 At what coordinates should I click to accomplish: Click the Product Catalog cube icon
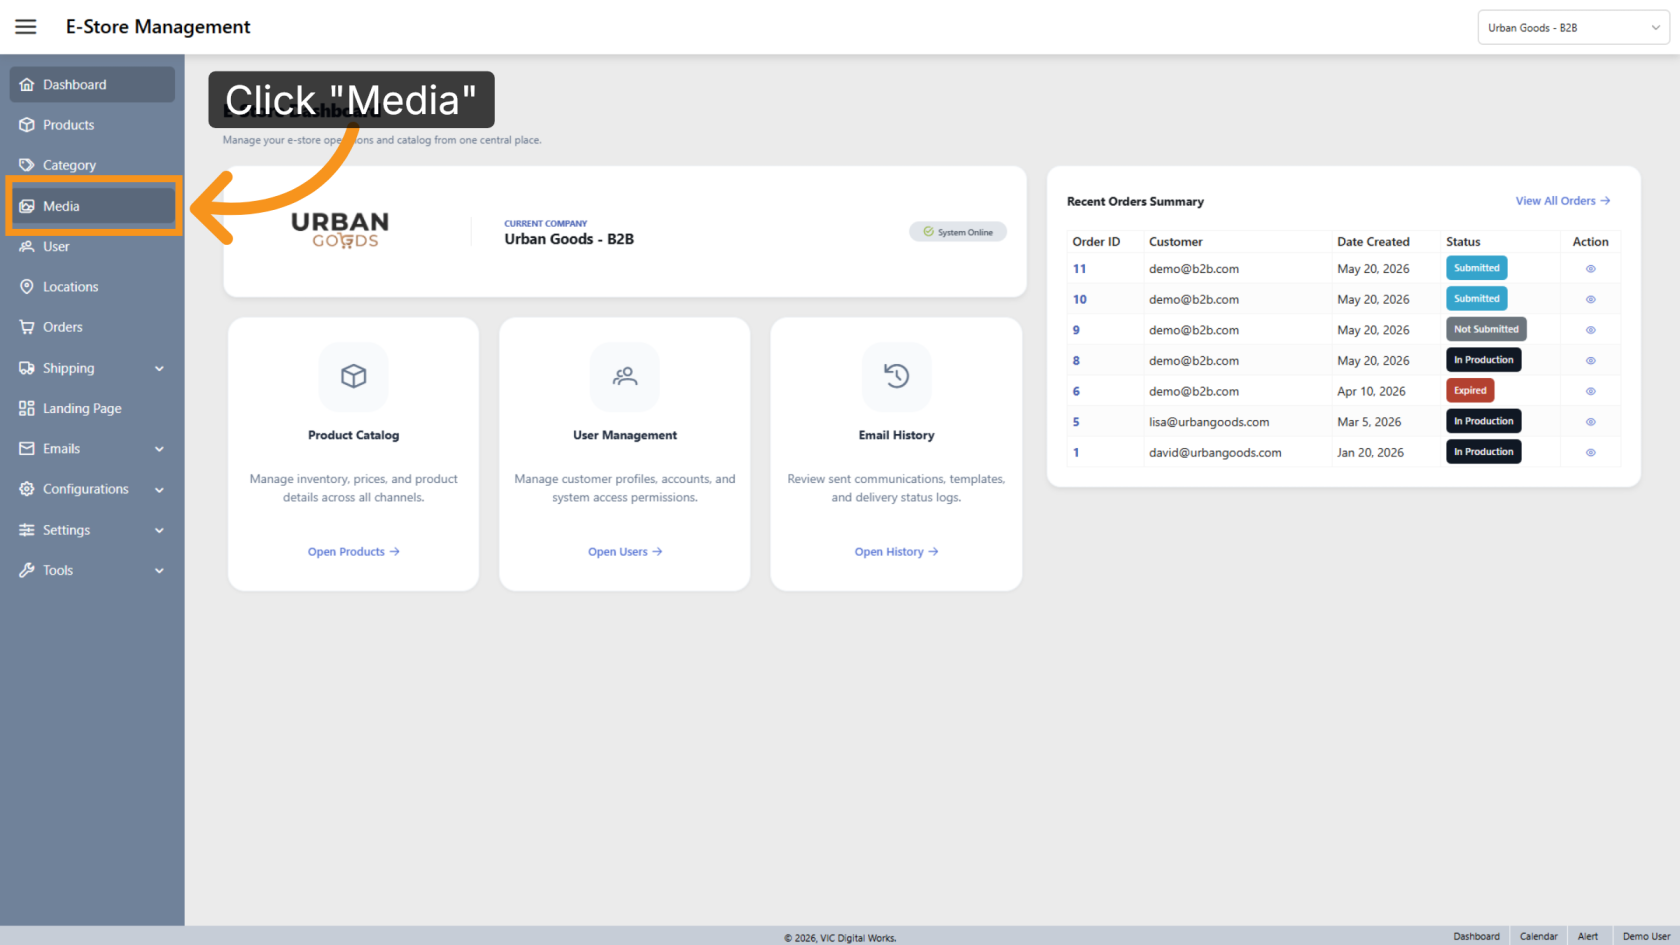[354, 376]
